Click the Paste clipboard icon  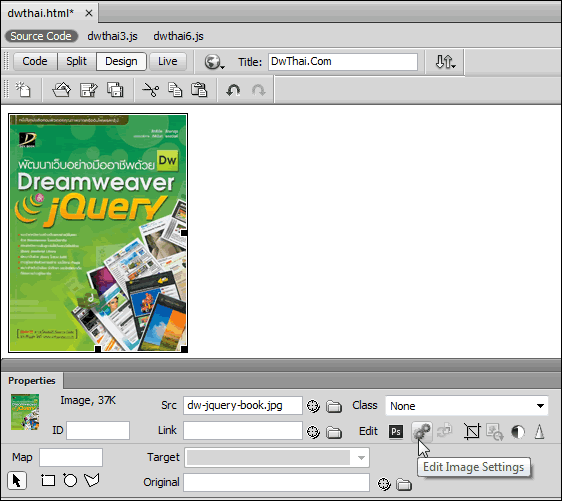[x=199, y=90]
